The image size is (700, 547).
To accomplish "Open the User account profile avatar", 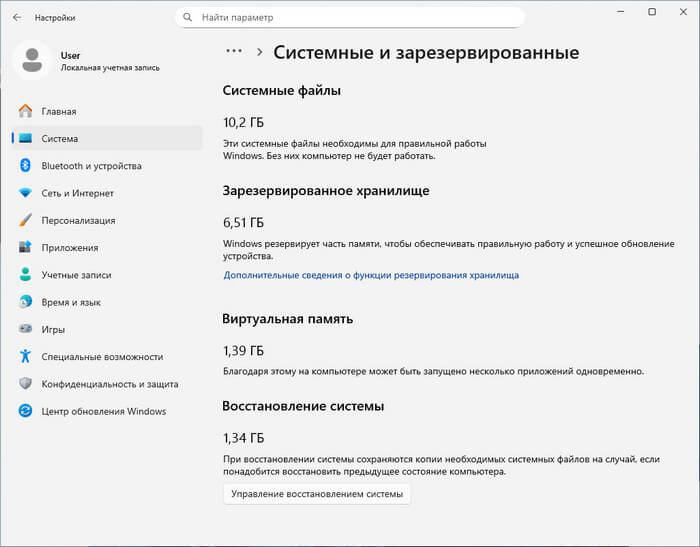I will 32,61.
